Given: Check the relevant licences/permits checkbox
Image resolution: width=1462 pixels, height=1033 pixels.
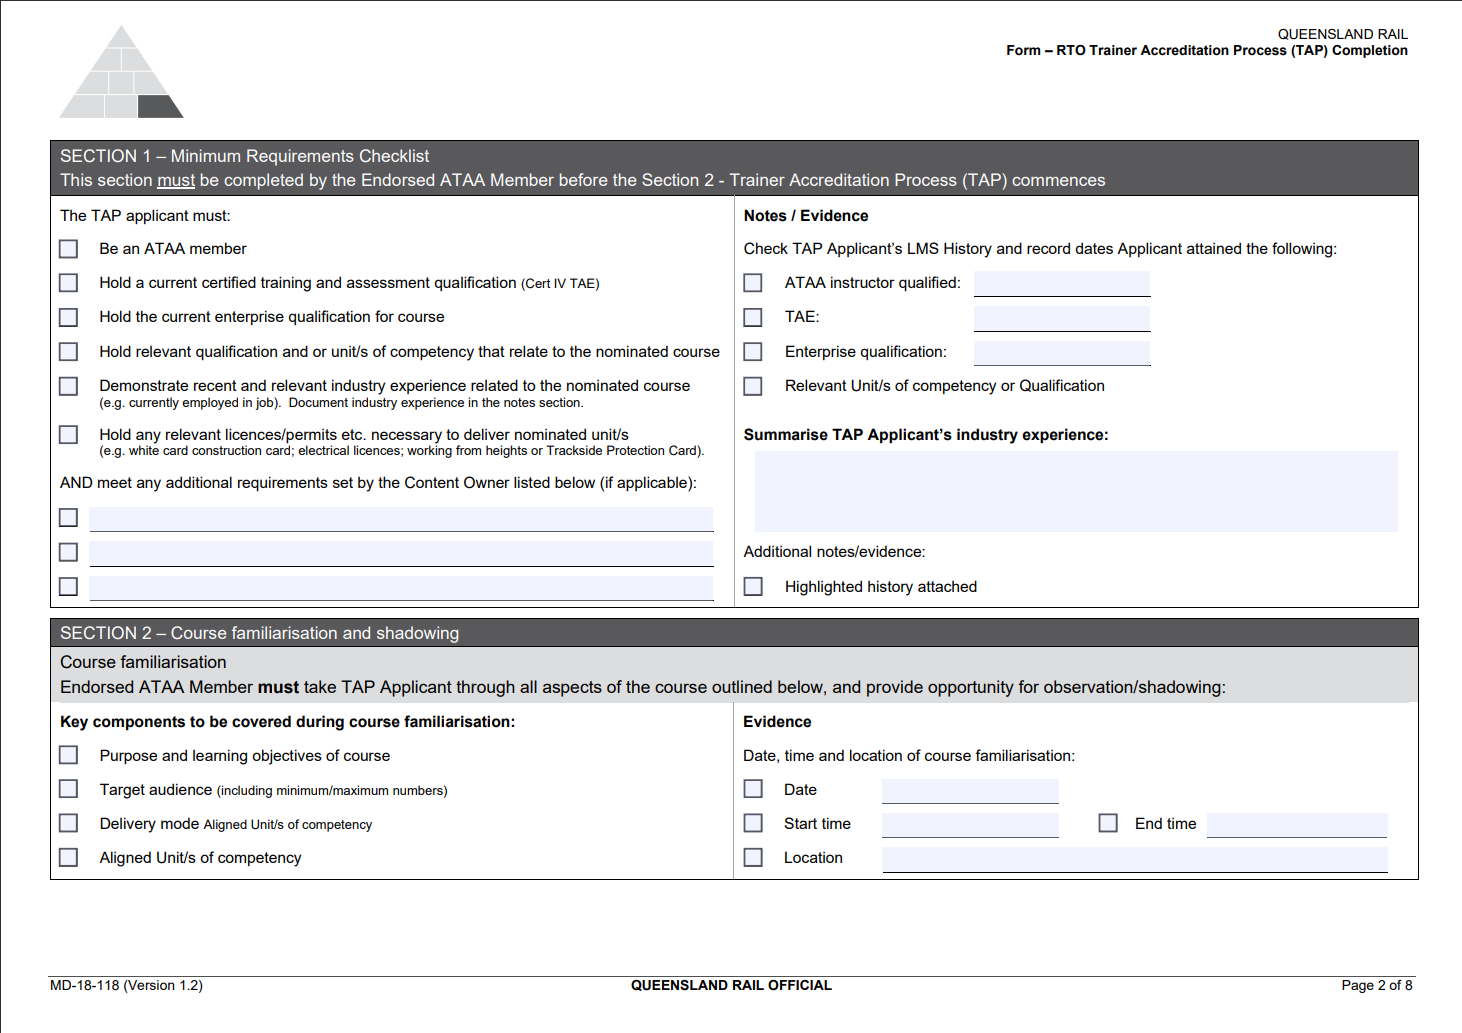Looking at the screenshot, I should (x=68, y=435).
